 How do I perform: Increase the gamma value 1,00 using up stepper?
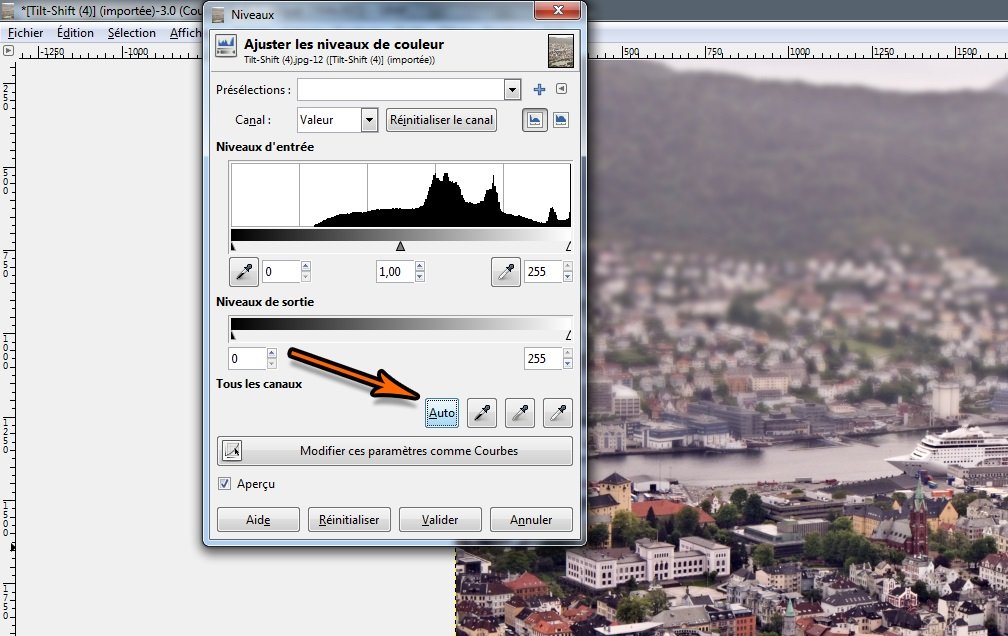(418, 267)
